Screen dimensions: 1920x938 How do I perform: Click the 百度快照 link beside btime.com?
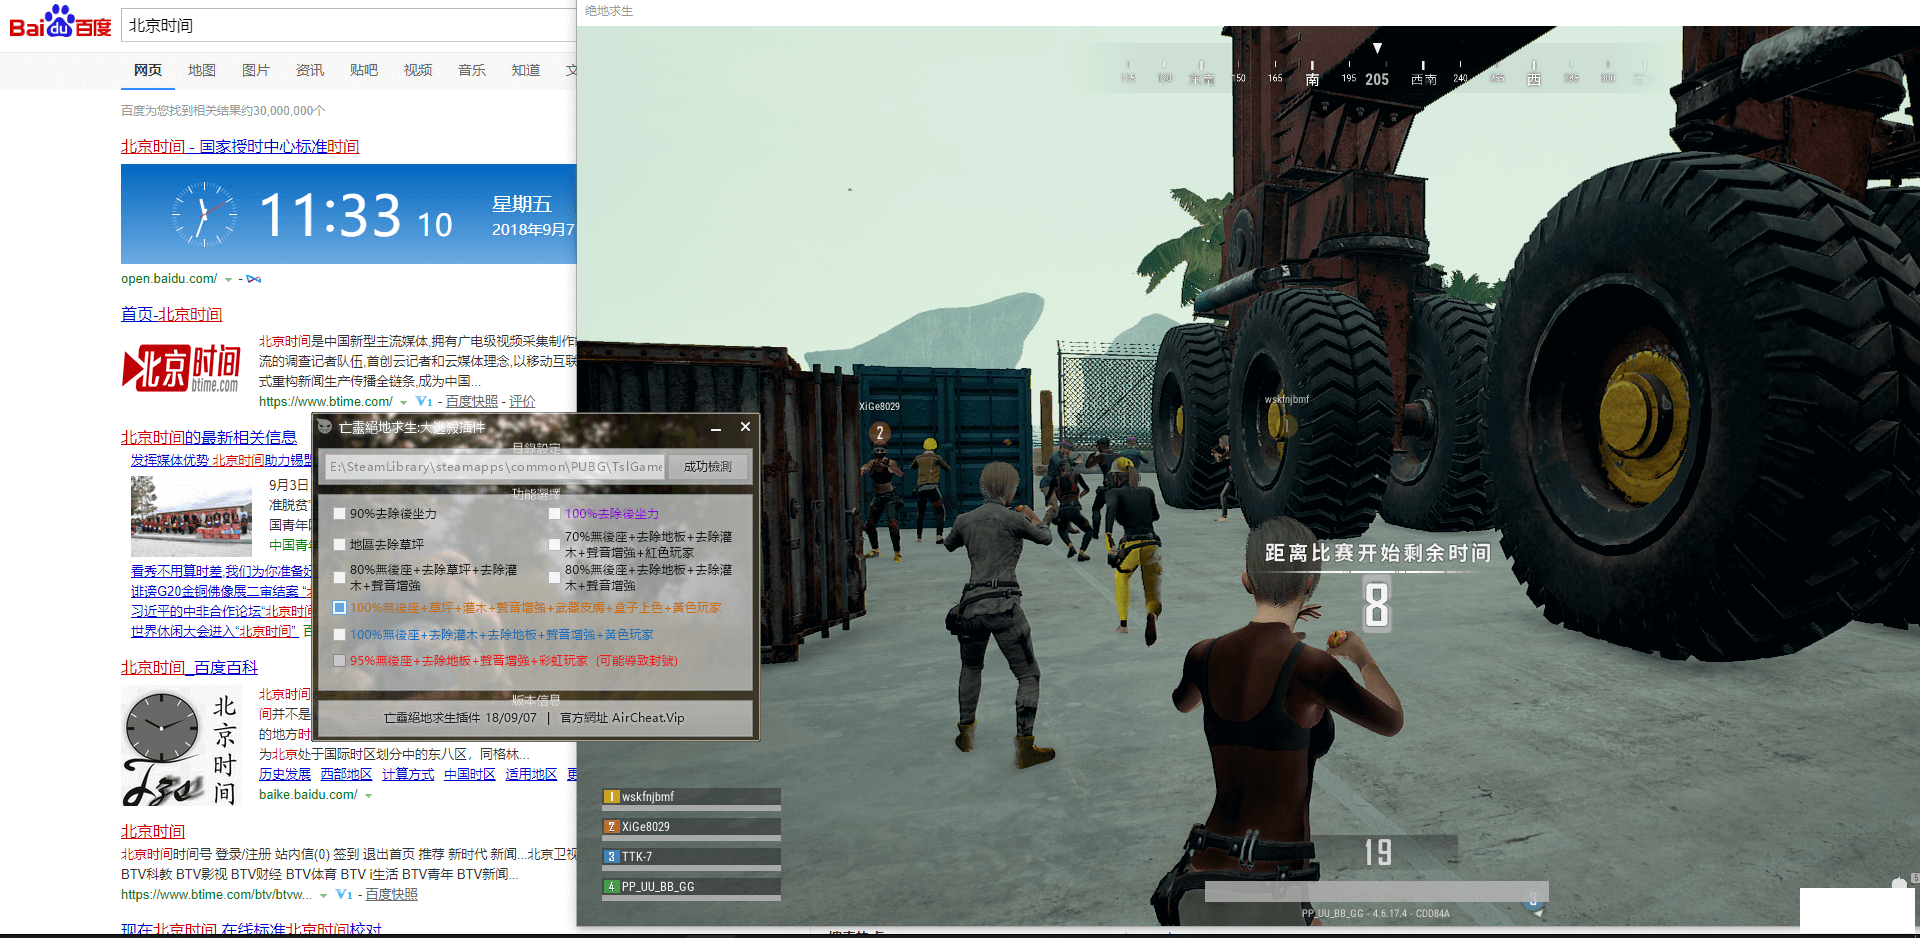472,401
